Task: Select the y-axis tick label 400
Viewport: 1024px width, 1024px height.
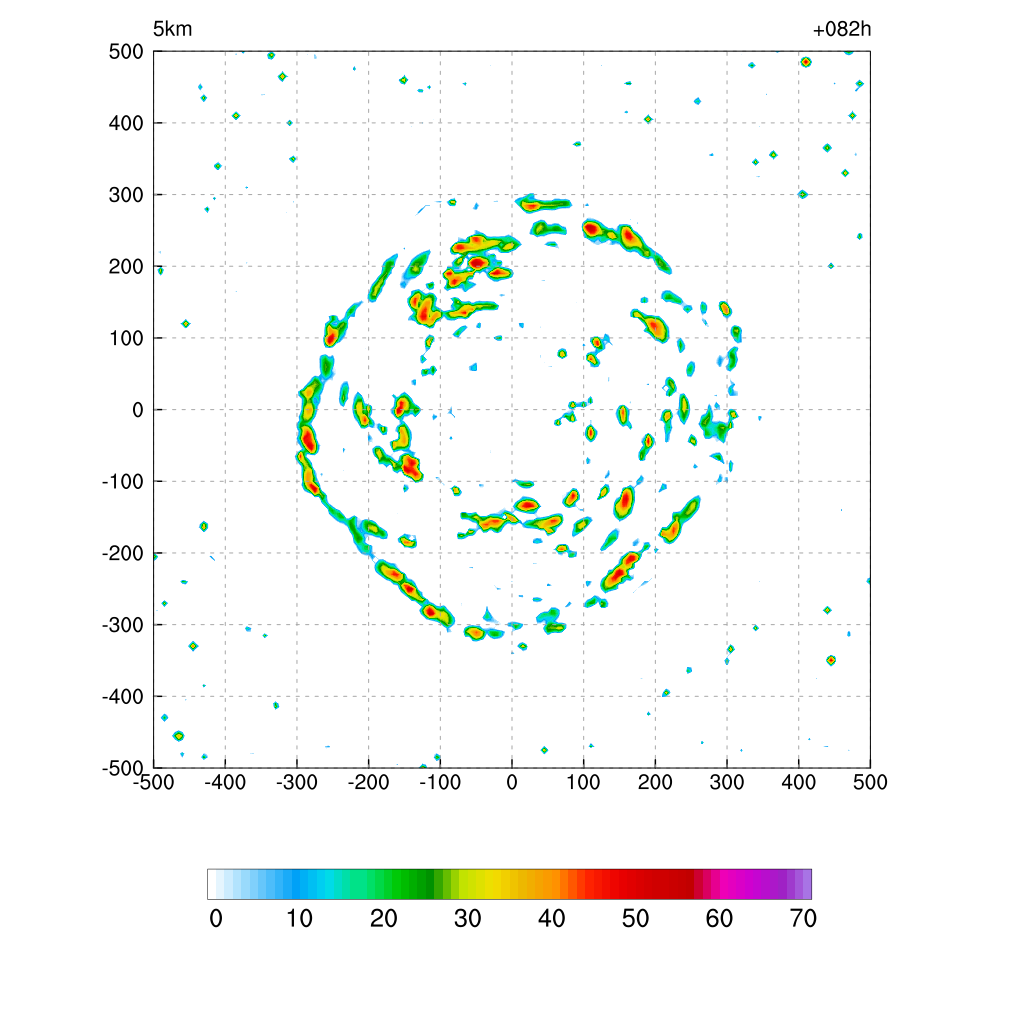Action: (x=126, y=123)
